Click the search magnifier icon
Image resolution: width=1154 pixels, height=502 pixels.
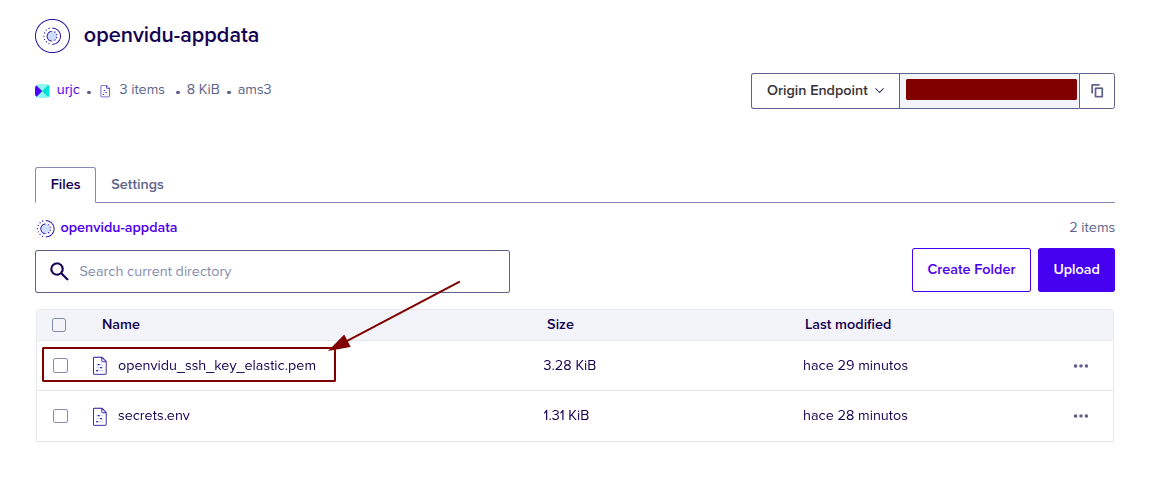coord(59,271)
